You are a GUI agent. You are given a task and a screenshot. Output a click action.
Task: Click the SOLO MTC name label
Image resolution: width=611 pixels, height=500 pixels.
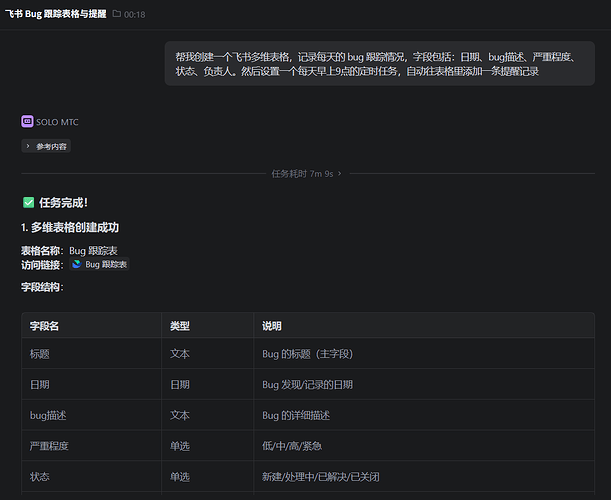pos(57,122)
